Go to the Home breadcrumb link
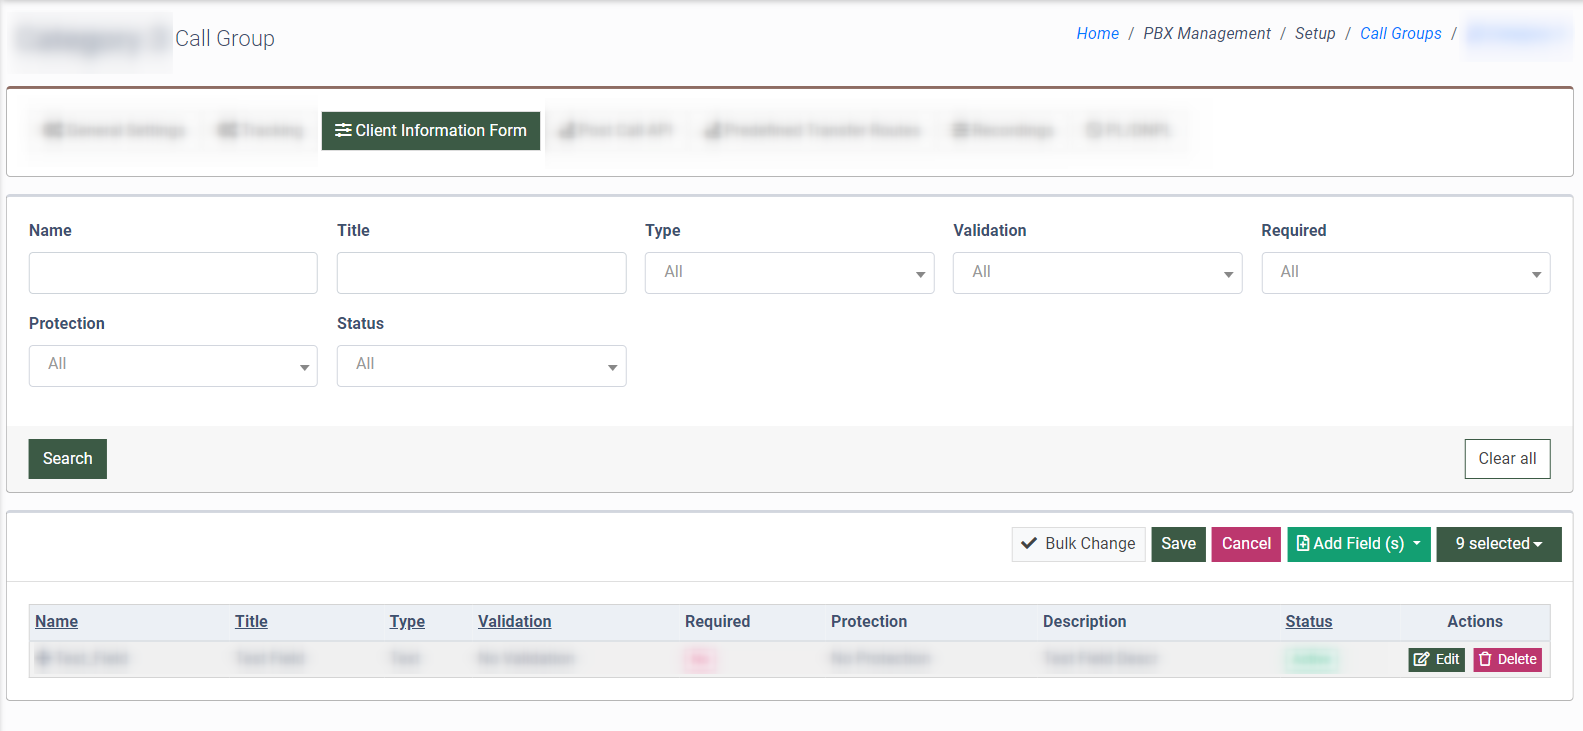This screenshot has width=1583, height=731. pyautogui.click(x=1097, y=34)
